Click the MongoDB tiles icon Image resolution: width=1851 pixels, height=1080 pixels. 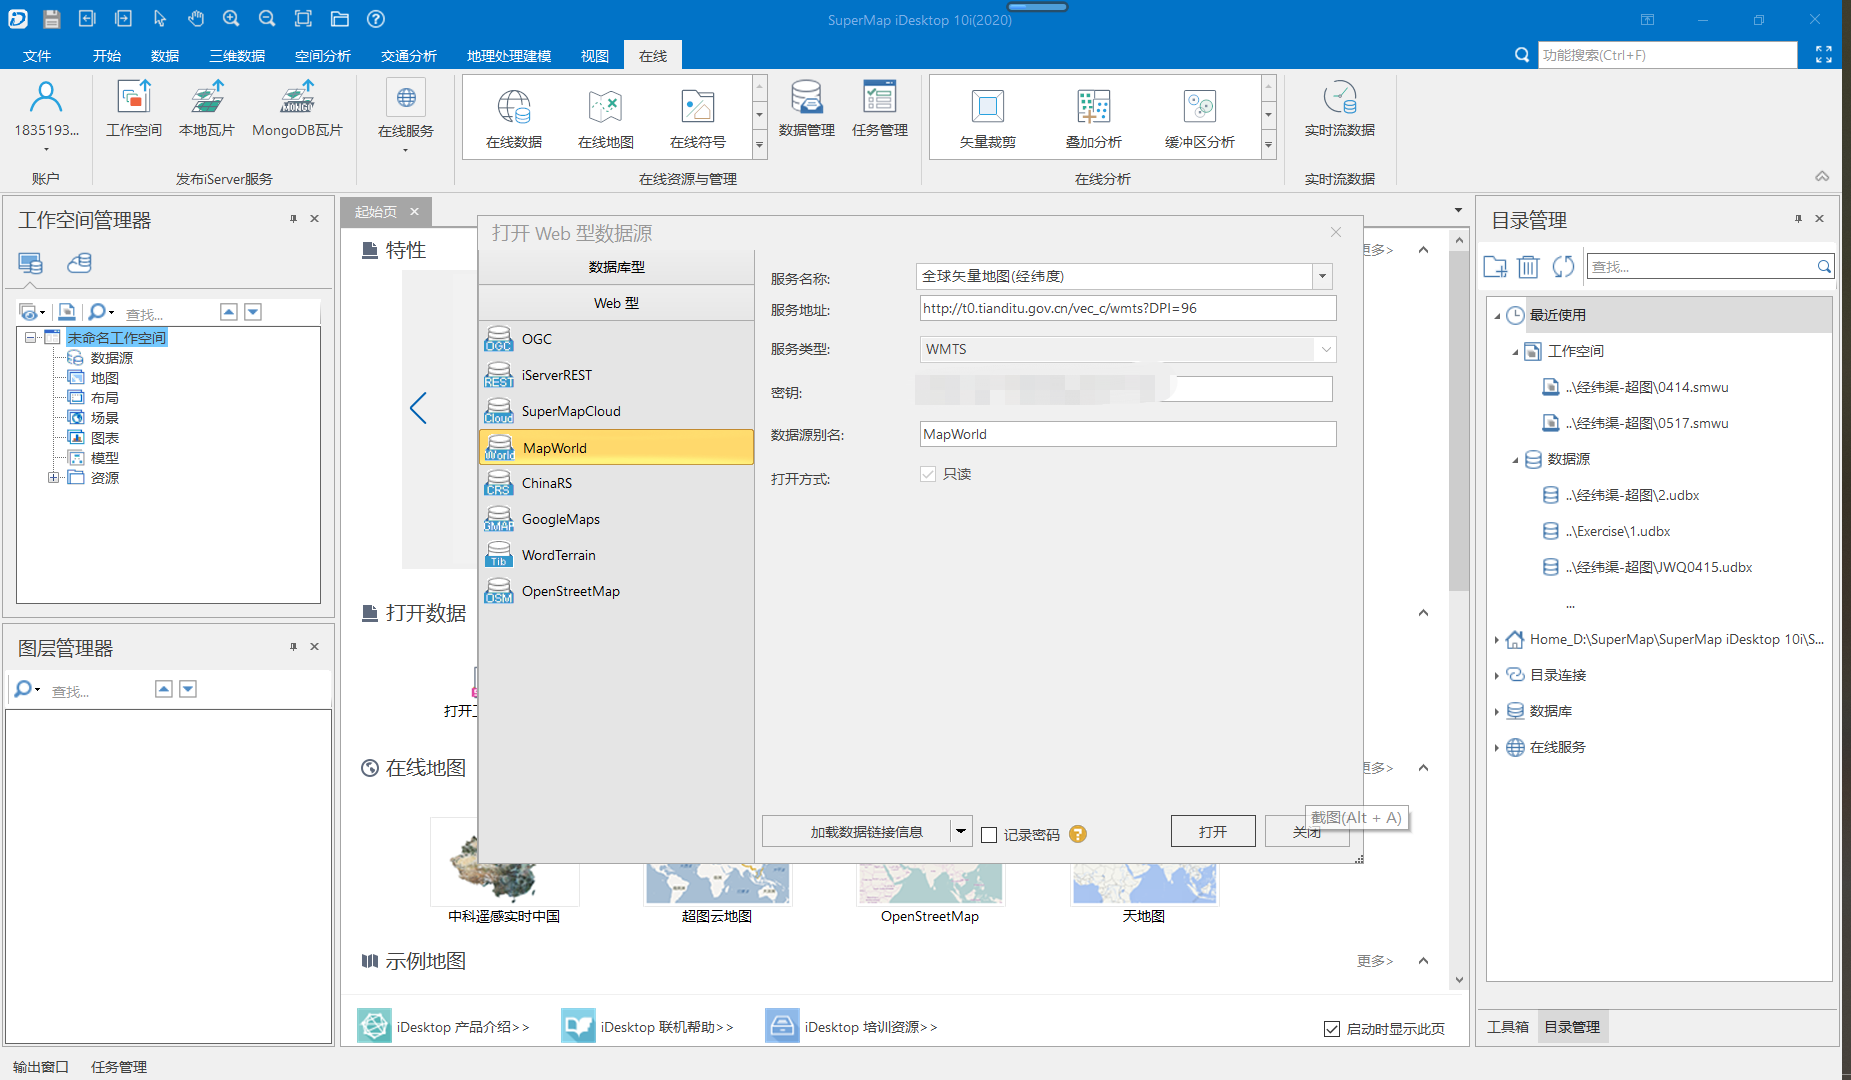[x=297, y=97]
